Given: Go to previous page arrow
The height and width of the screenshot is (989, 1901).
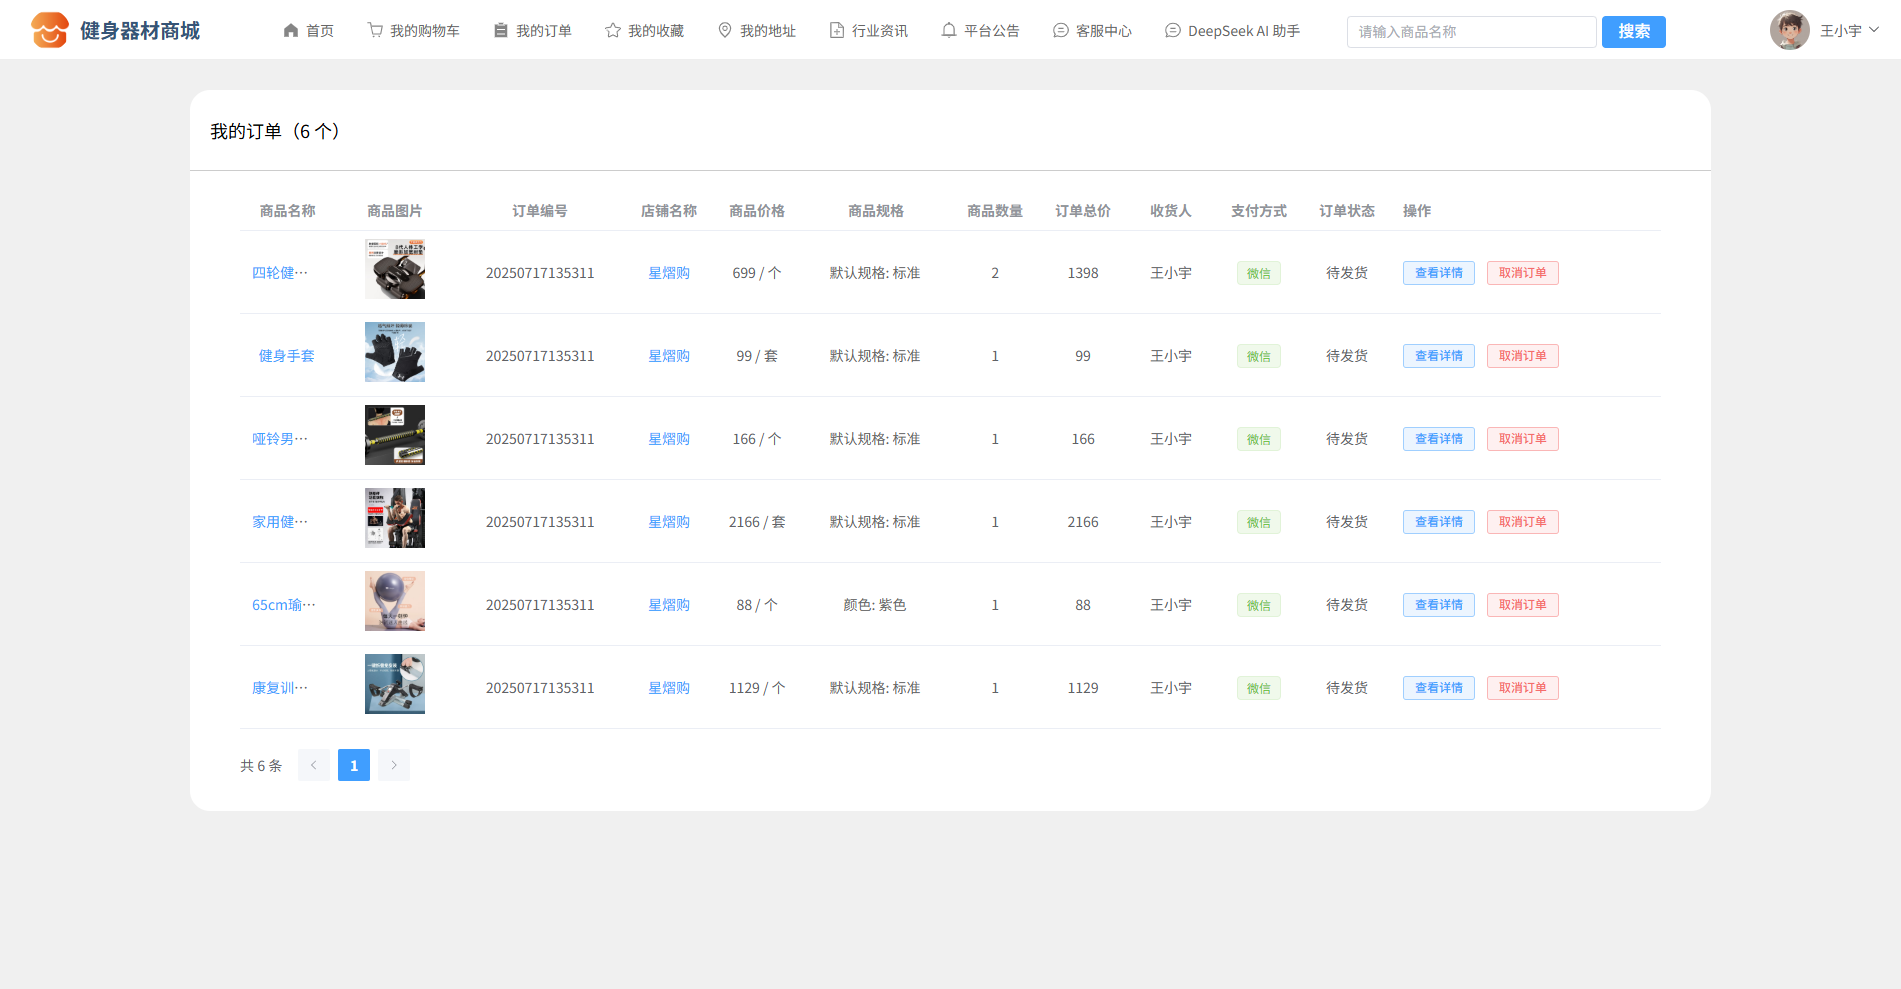Looking at the screenshot, I should 314,765.
